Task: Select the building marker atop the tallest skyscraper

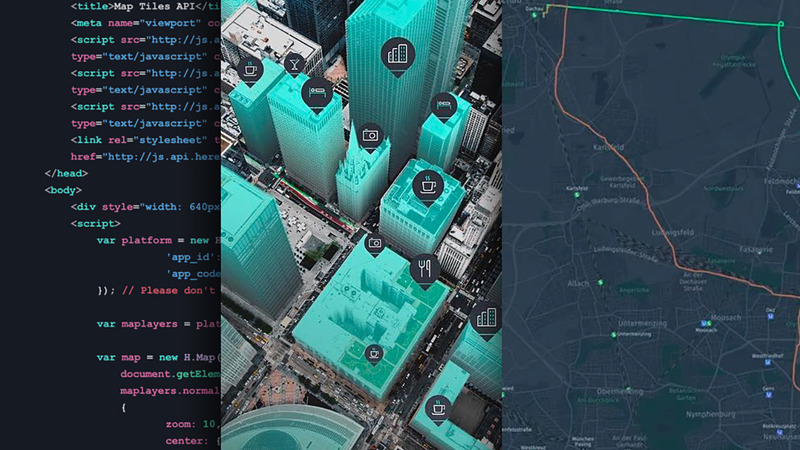Action: (x=398, y=53)
